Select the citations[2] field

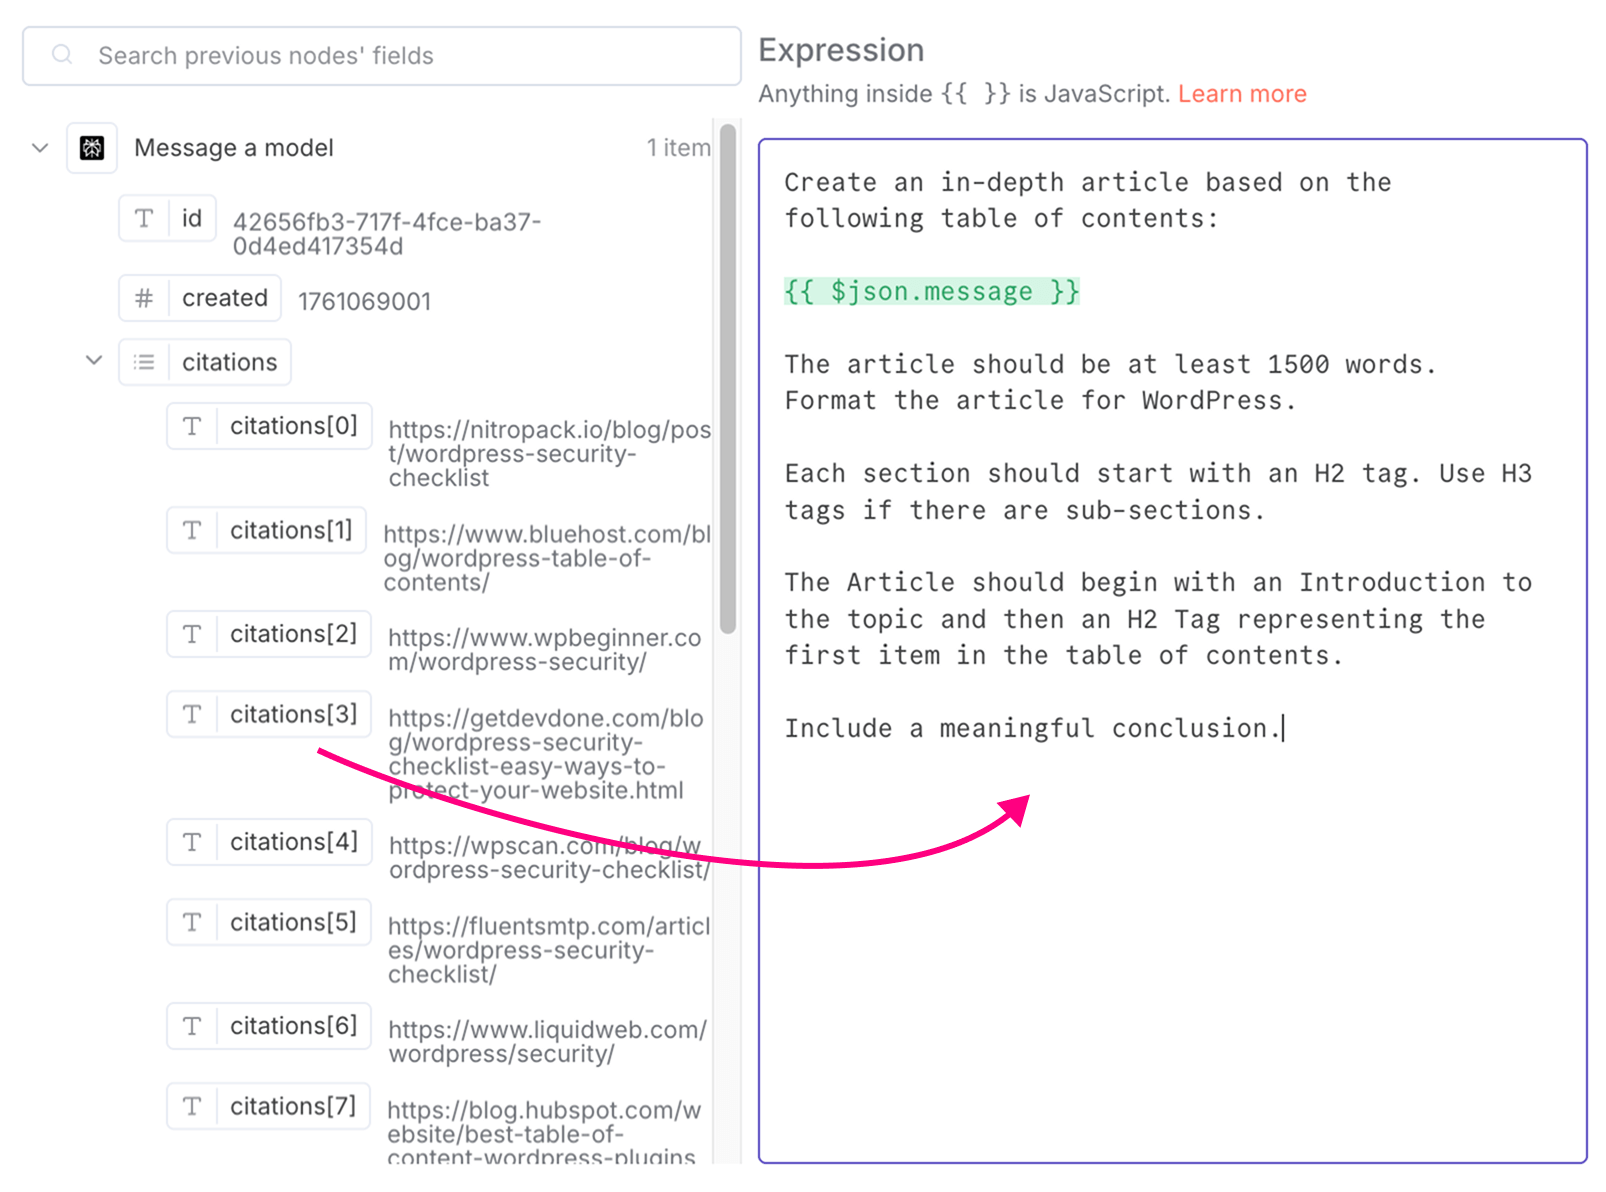point(293,634)
